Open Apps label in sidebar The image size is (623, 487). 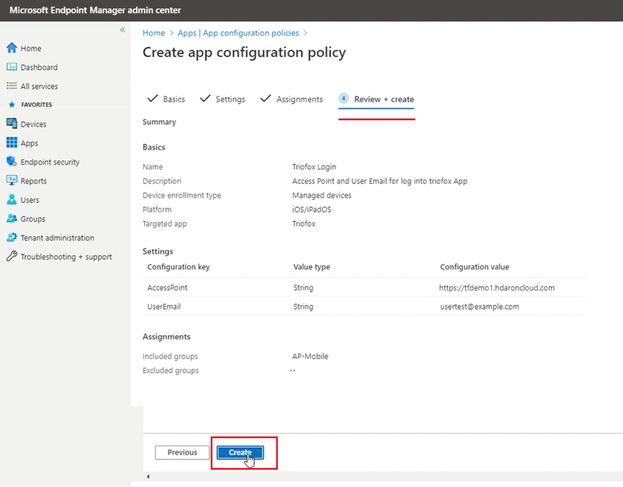29,143
